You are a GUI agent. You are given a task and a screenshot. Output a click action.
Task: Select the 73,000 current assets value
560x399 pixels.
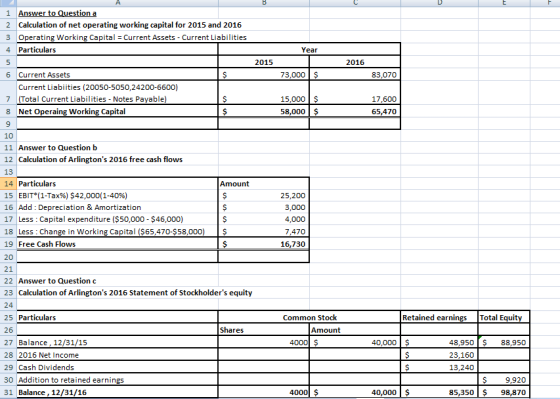[x=264, y=75]
